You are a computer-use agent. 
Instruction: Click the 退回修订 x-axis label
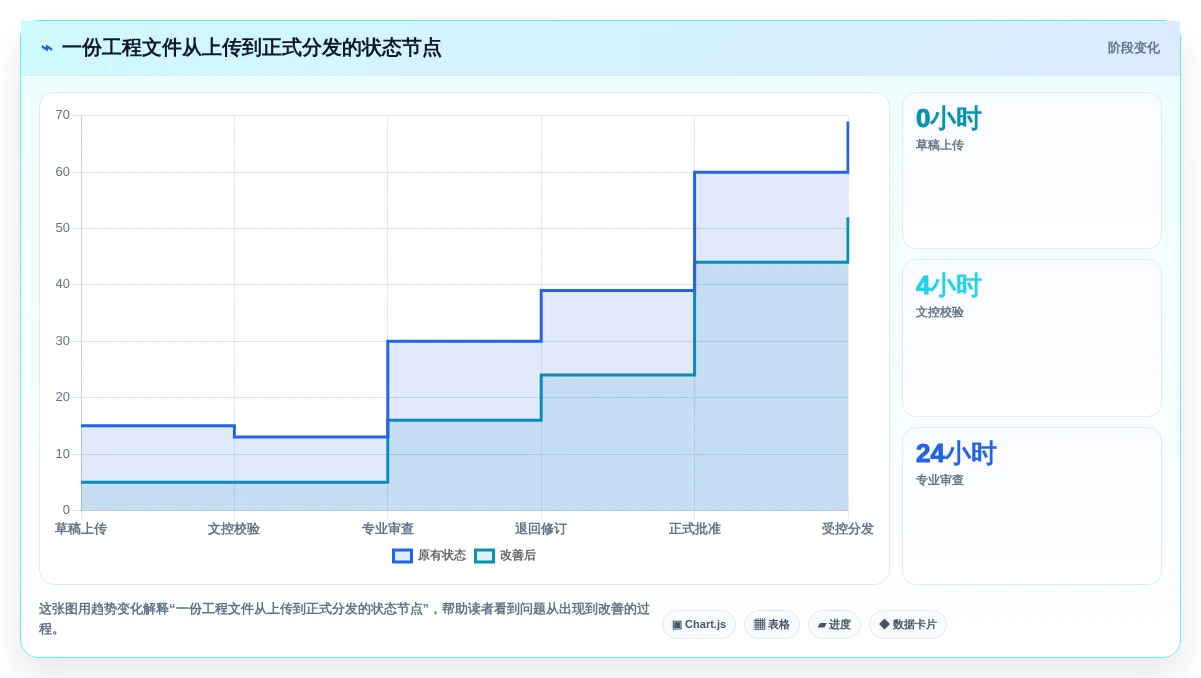click(x=541, y=528)
